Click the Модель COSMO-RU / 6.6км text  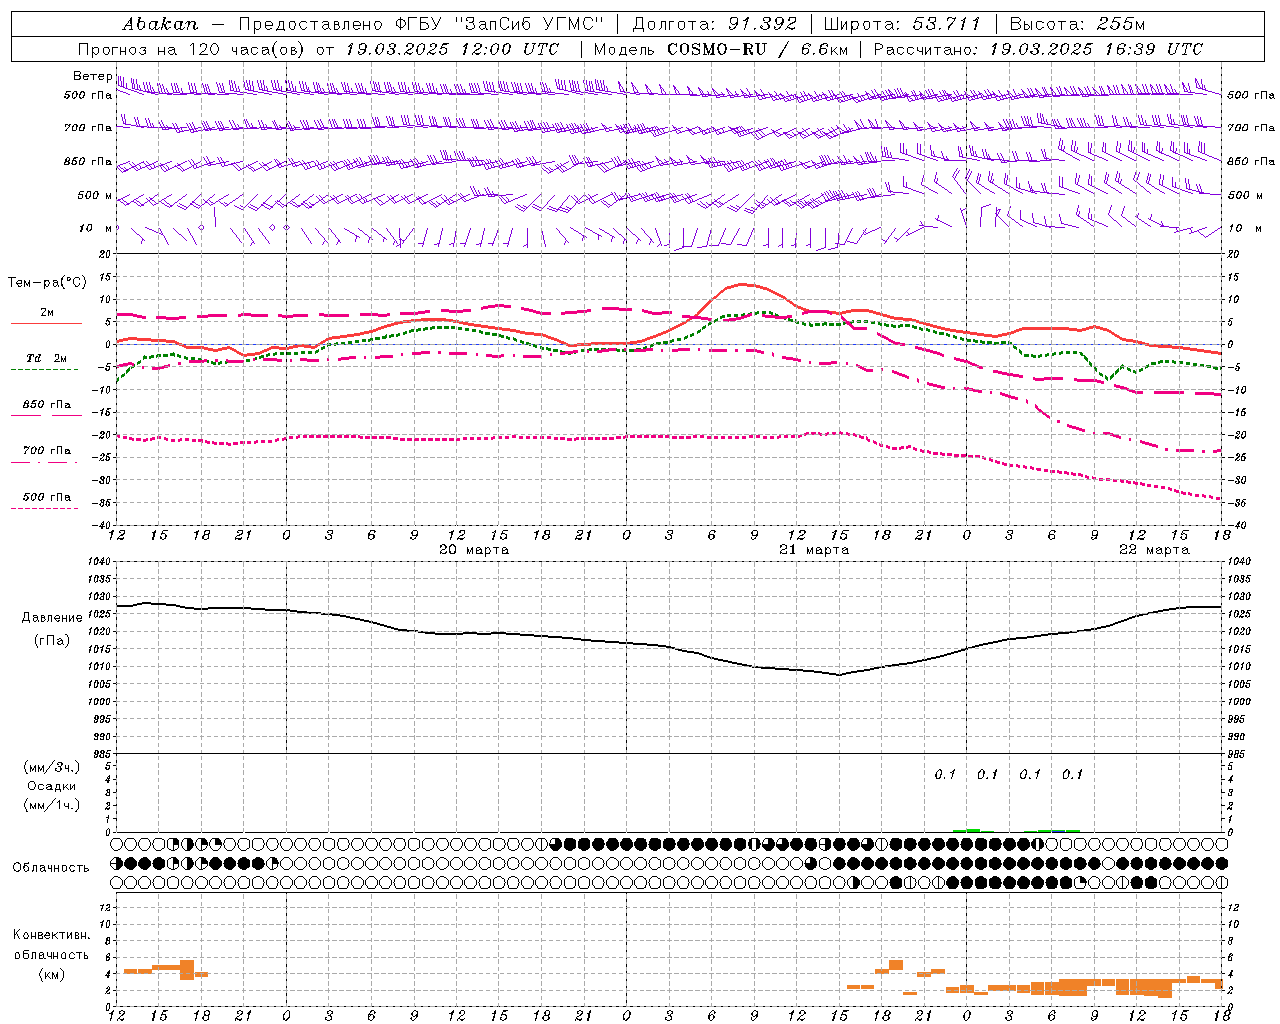[x=721, y=49]
